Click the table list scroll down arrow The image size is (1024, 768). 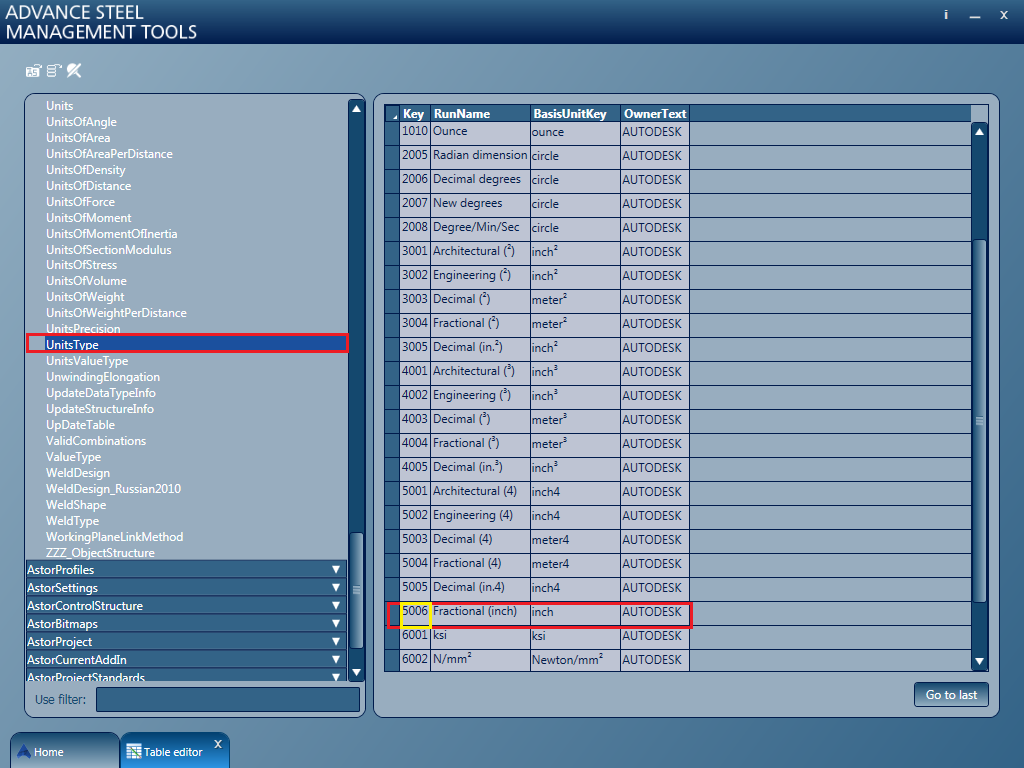[357, 672]
